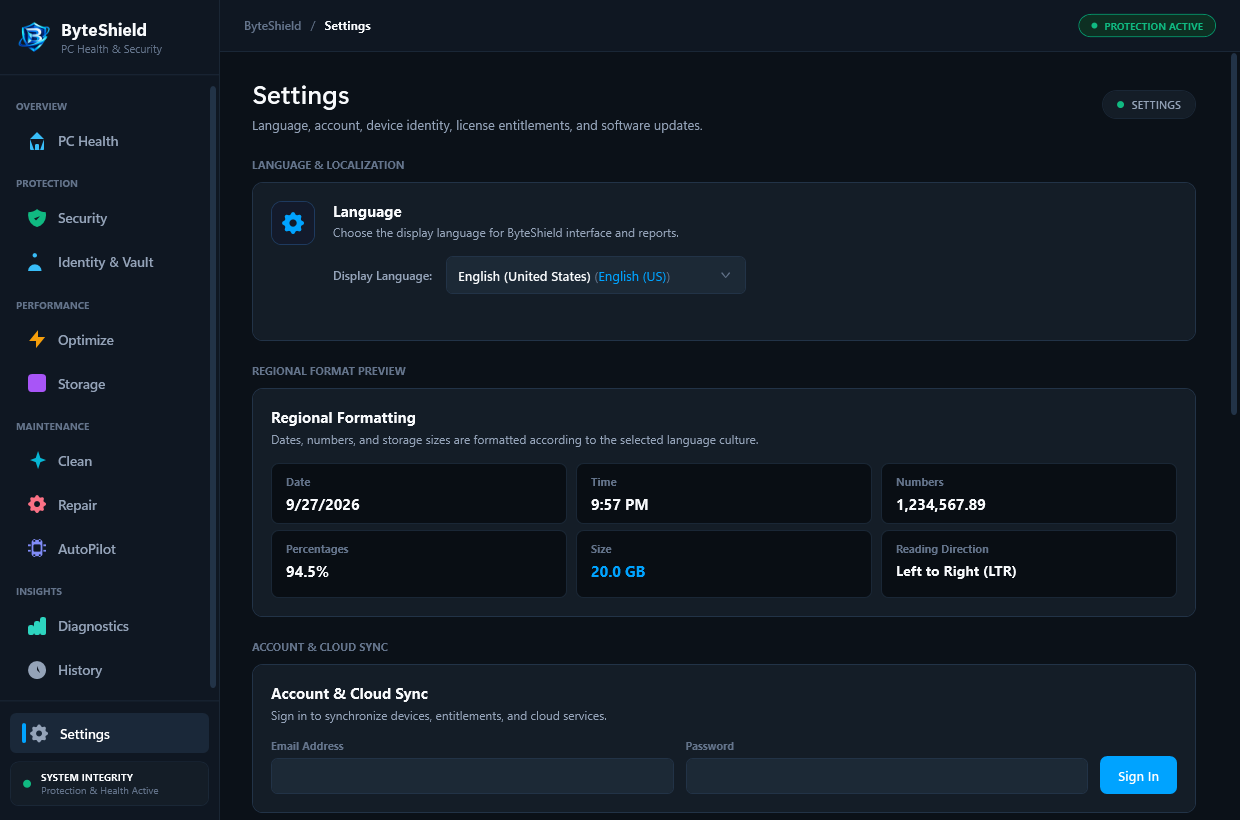1240x820 pixels.
Task: Click the Clean sparkle icon
Action: pyautogui.click(x=37, y=461)
